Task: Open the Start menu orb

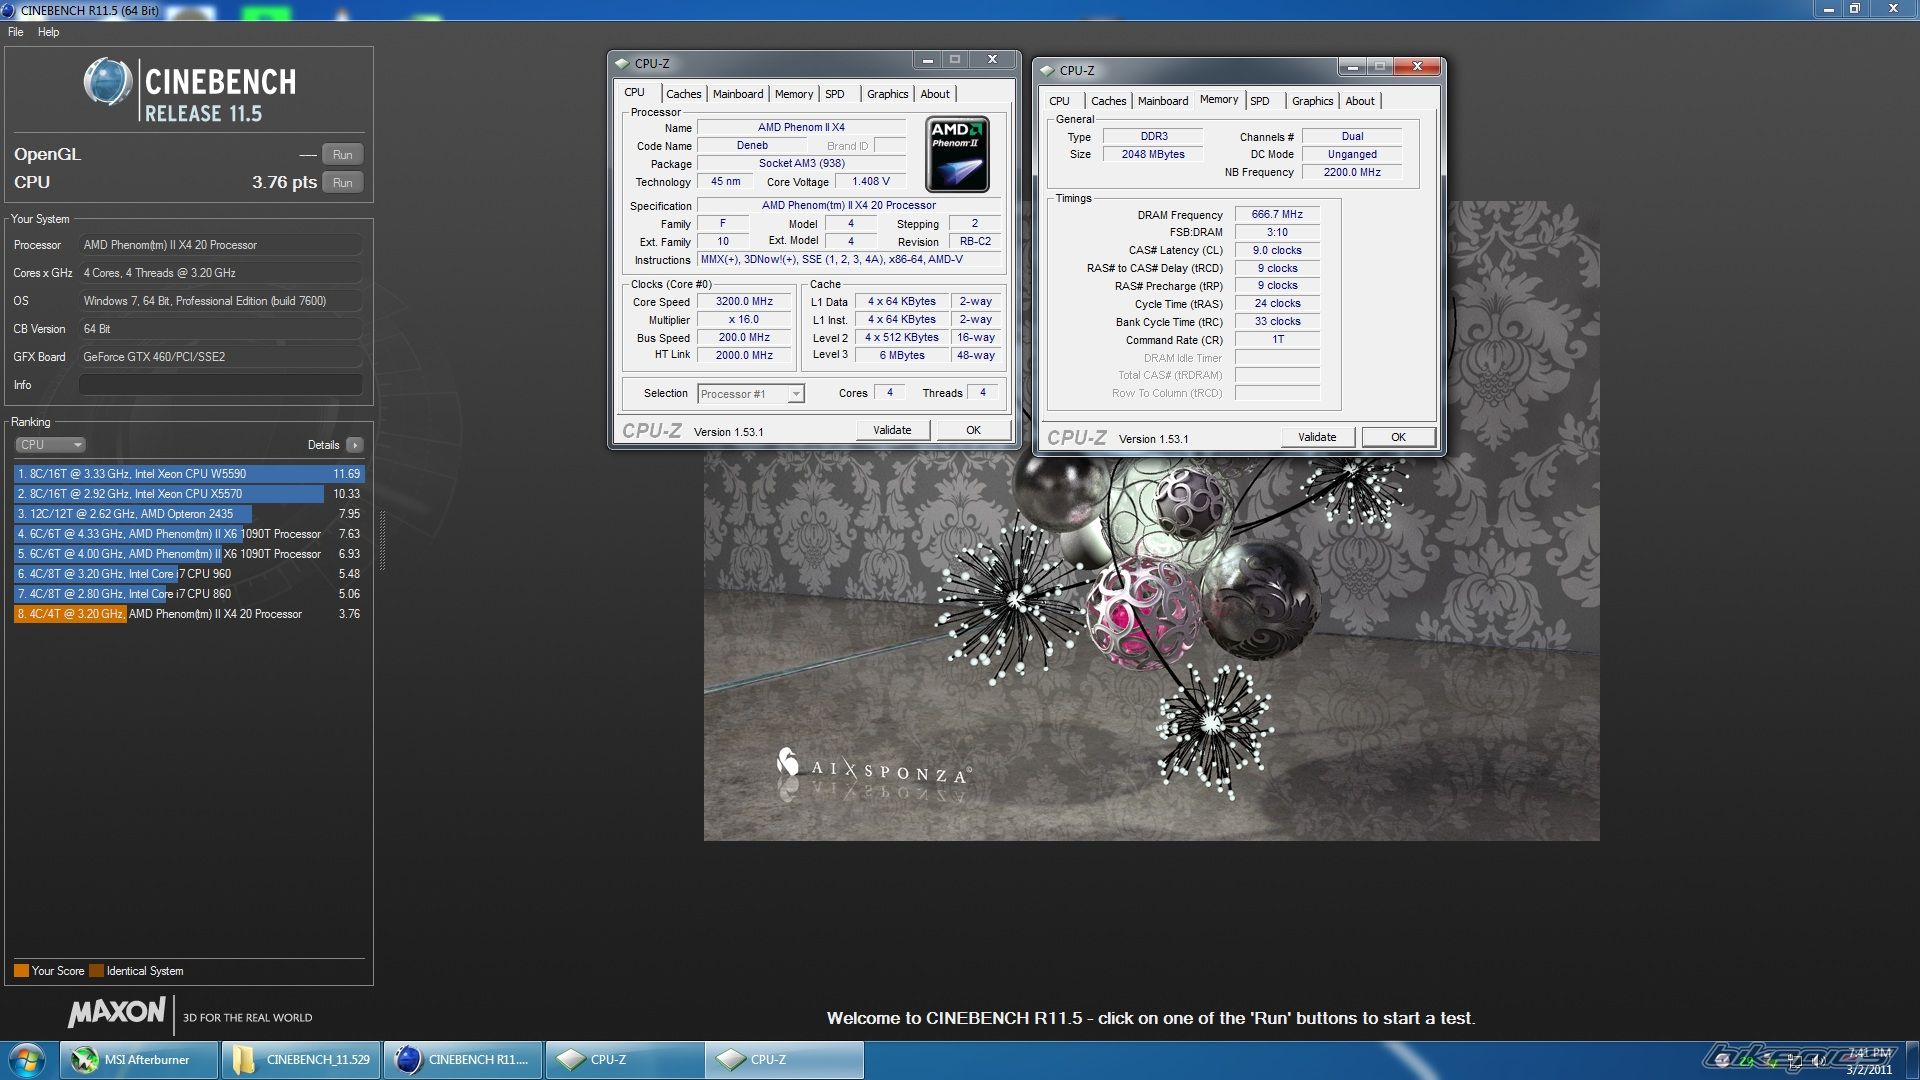Action: click(x=27, y=1059)
